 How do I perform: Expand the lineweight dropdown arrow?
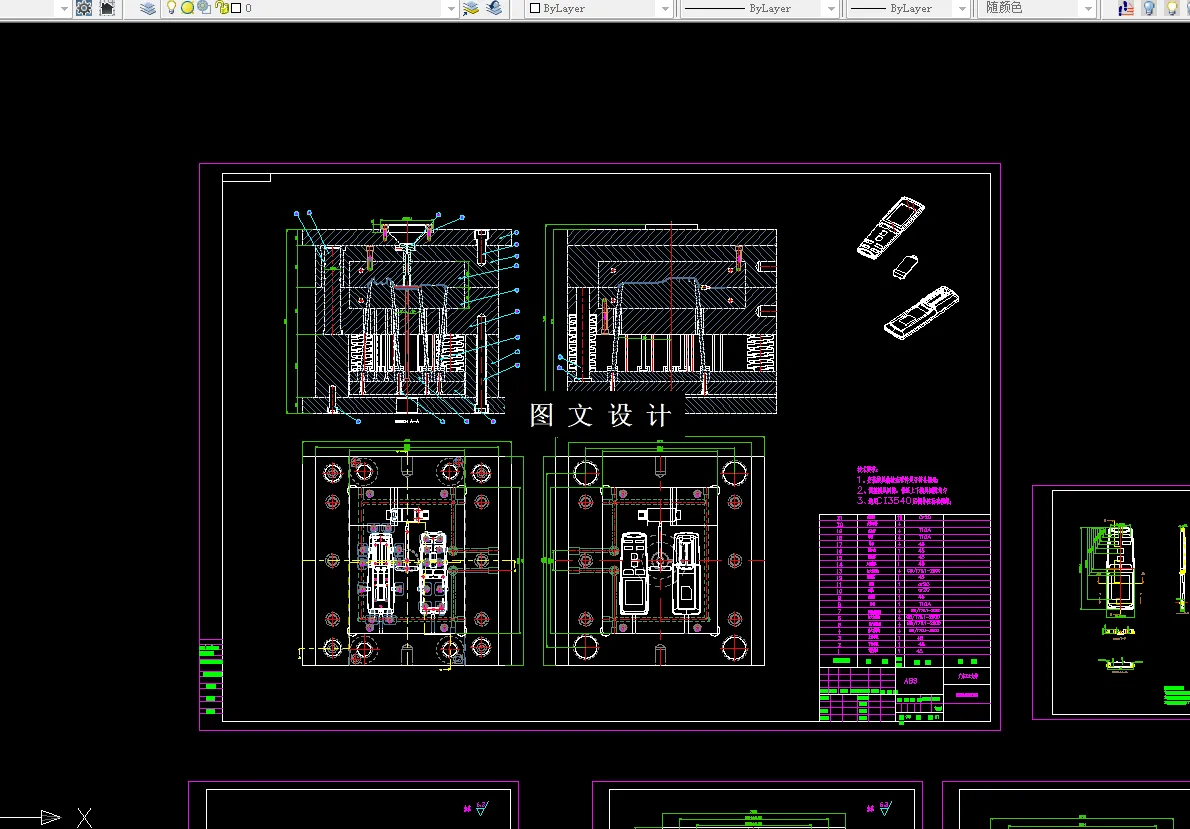(x=963, y=8)
